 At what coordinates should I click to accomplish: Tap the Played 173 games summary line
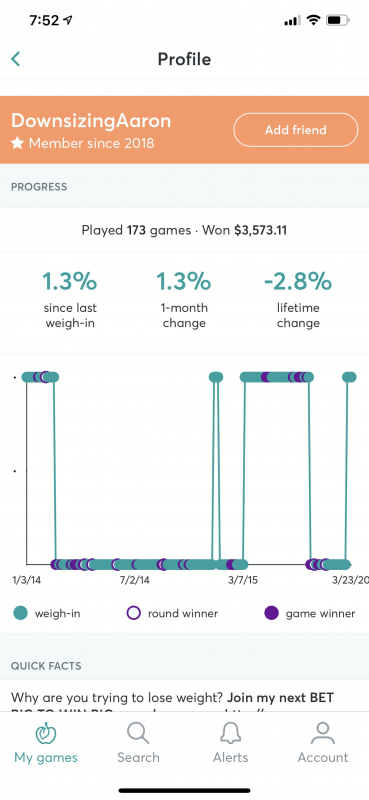point(184,230)
